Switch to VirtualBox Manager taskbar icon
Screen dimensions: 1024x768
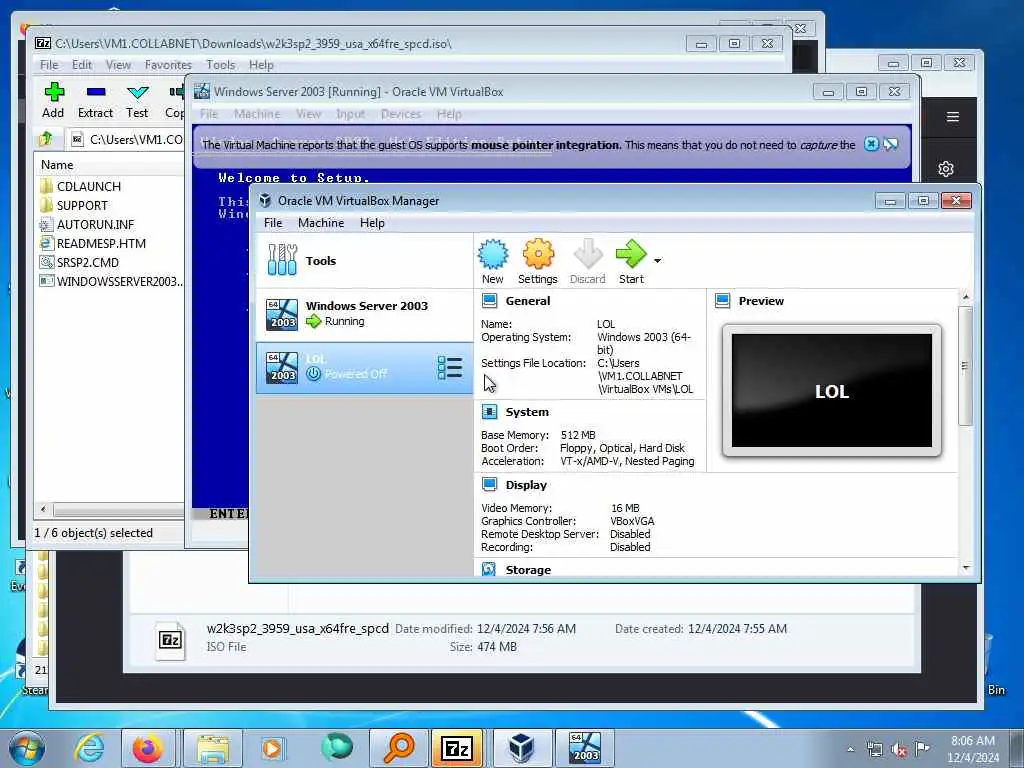[x=521, y=748]
